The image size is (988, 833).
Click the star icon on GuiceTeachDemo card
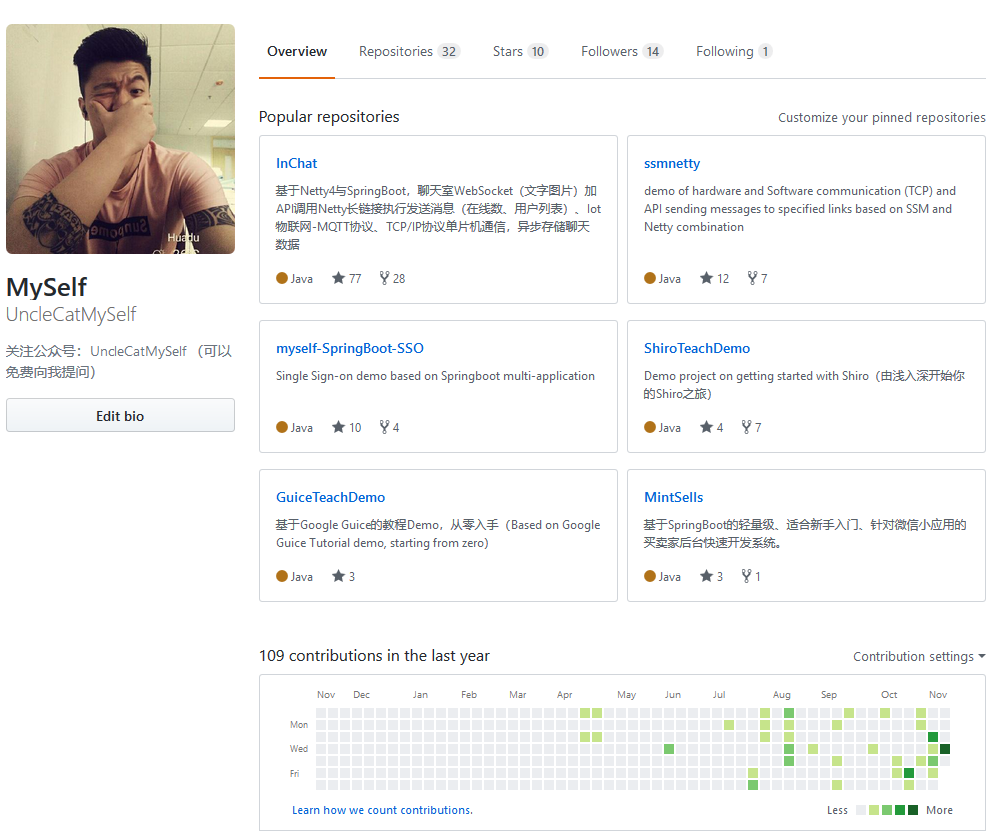click(338, 576)
